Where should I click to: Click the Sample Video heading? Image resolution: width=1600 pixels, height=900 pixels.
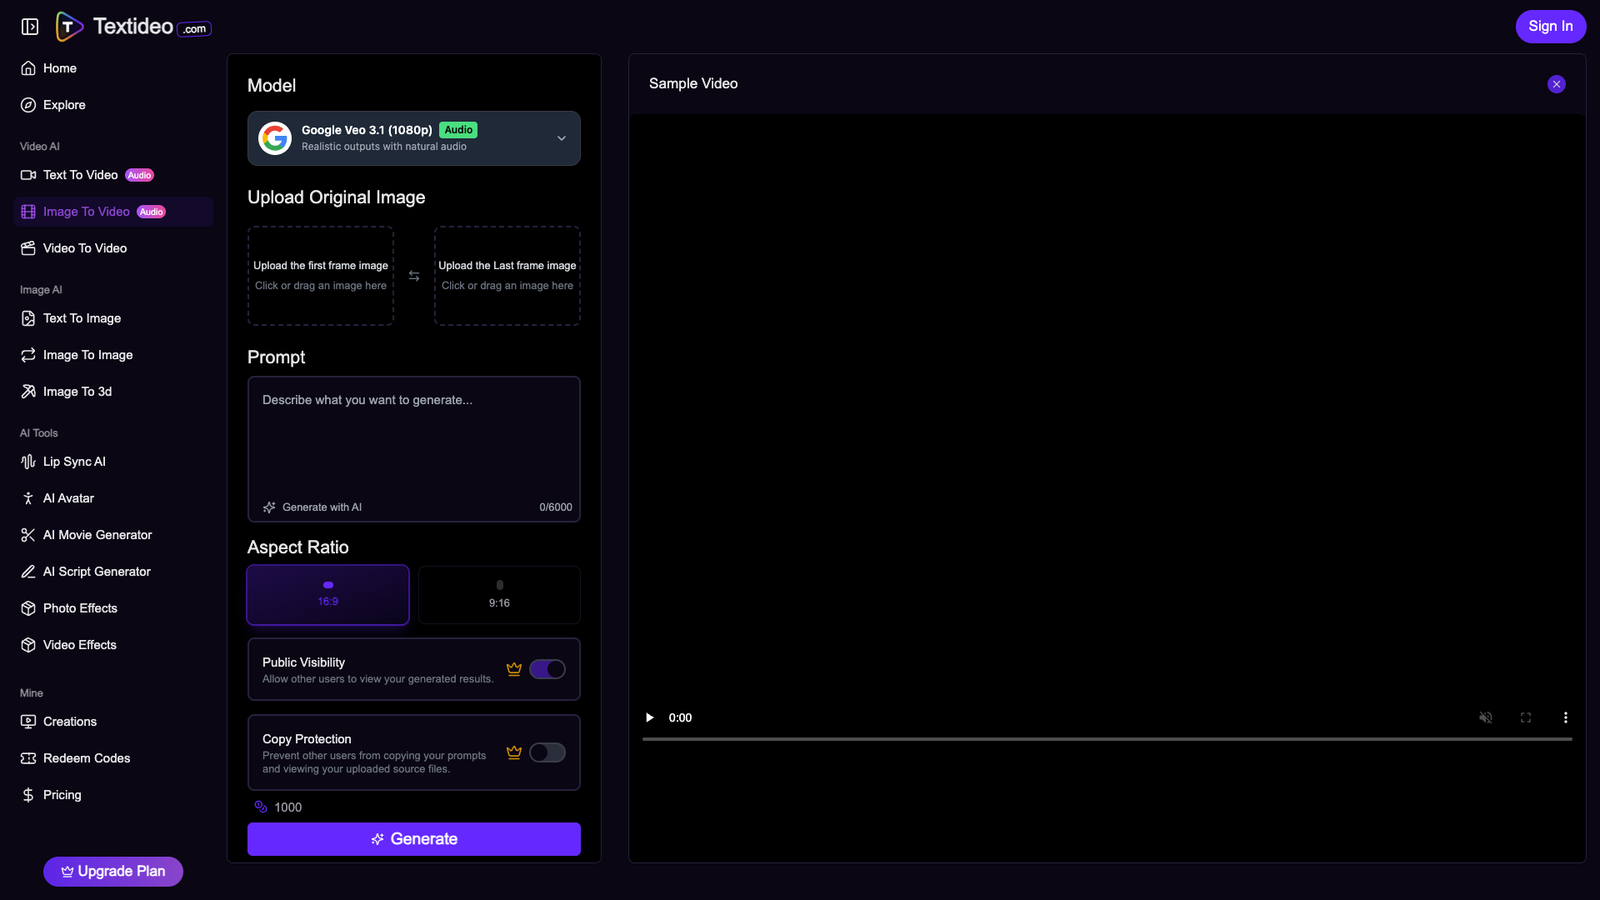click(x=693, y=84)
